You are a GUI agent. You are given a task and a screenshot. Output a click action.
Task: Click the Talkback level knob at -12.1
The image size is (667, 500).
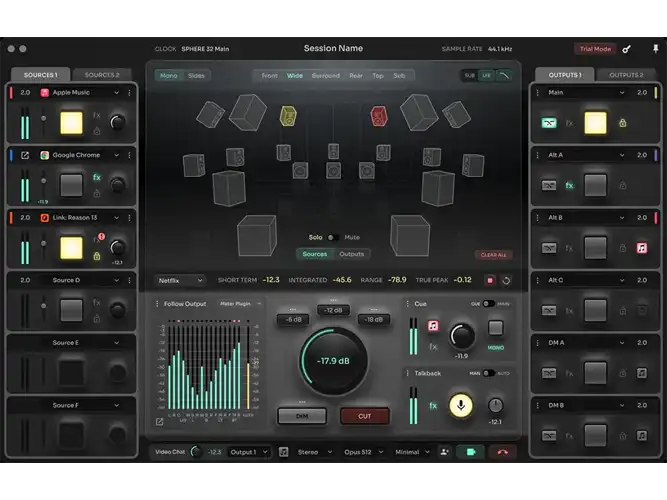click(495, 405)
